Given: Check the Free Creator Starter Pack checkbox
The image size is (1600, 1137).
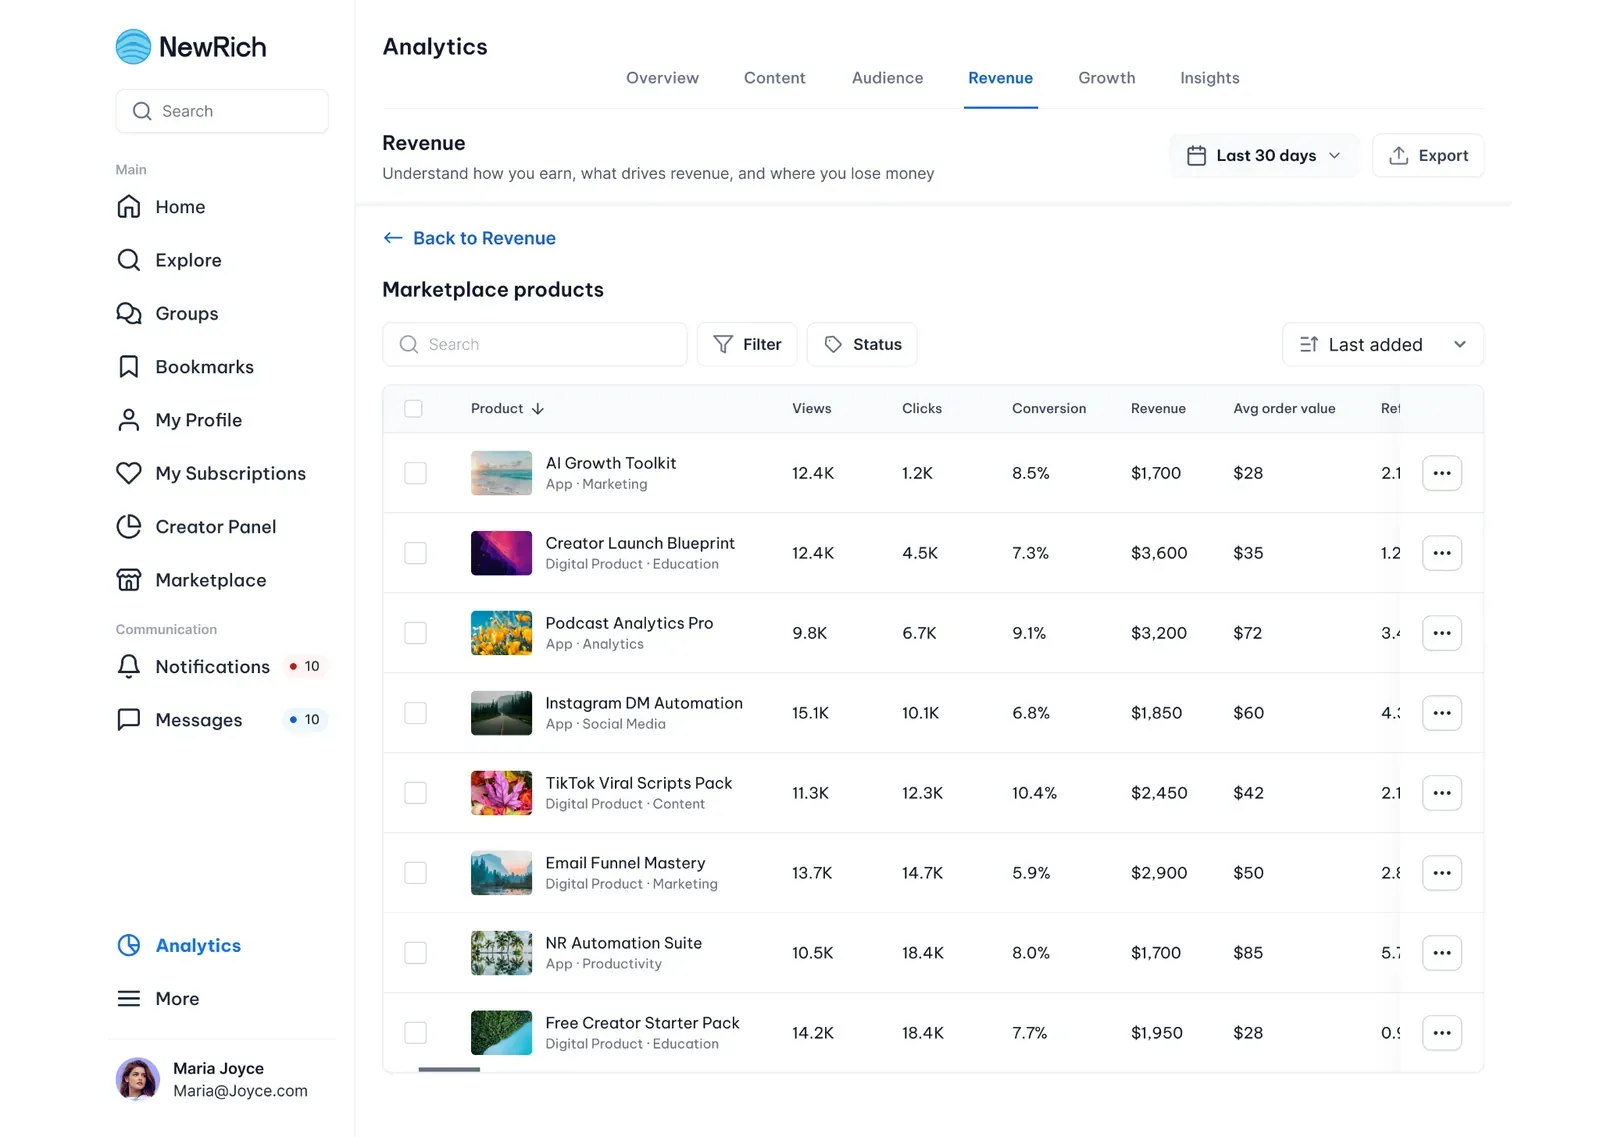Looking at the screenshot, I should pyautogui.click(x=415, y=1033).
